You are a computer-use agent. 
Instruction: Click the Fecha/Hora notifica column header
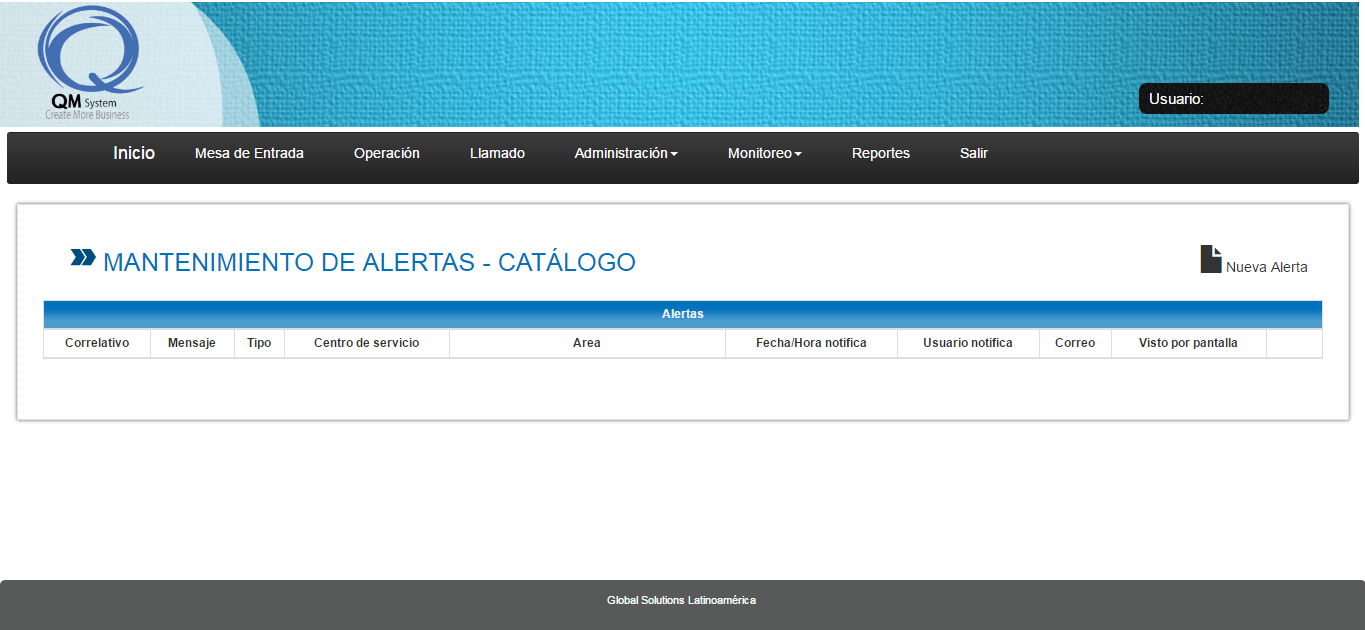point(811,343)
